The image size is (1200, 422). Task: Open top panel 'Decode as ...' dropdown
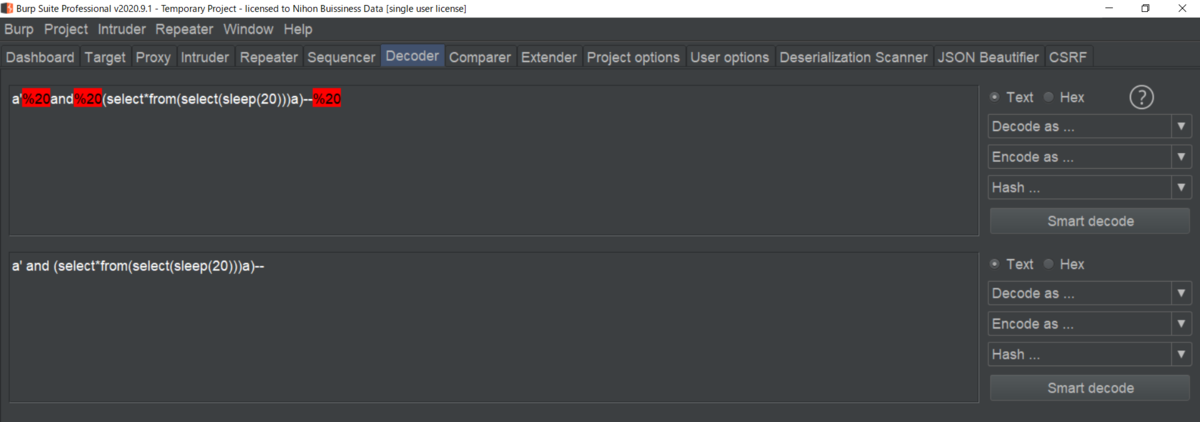click(x=1089, y=127)
